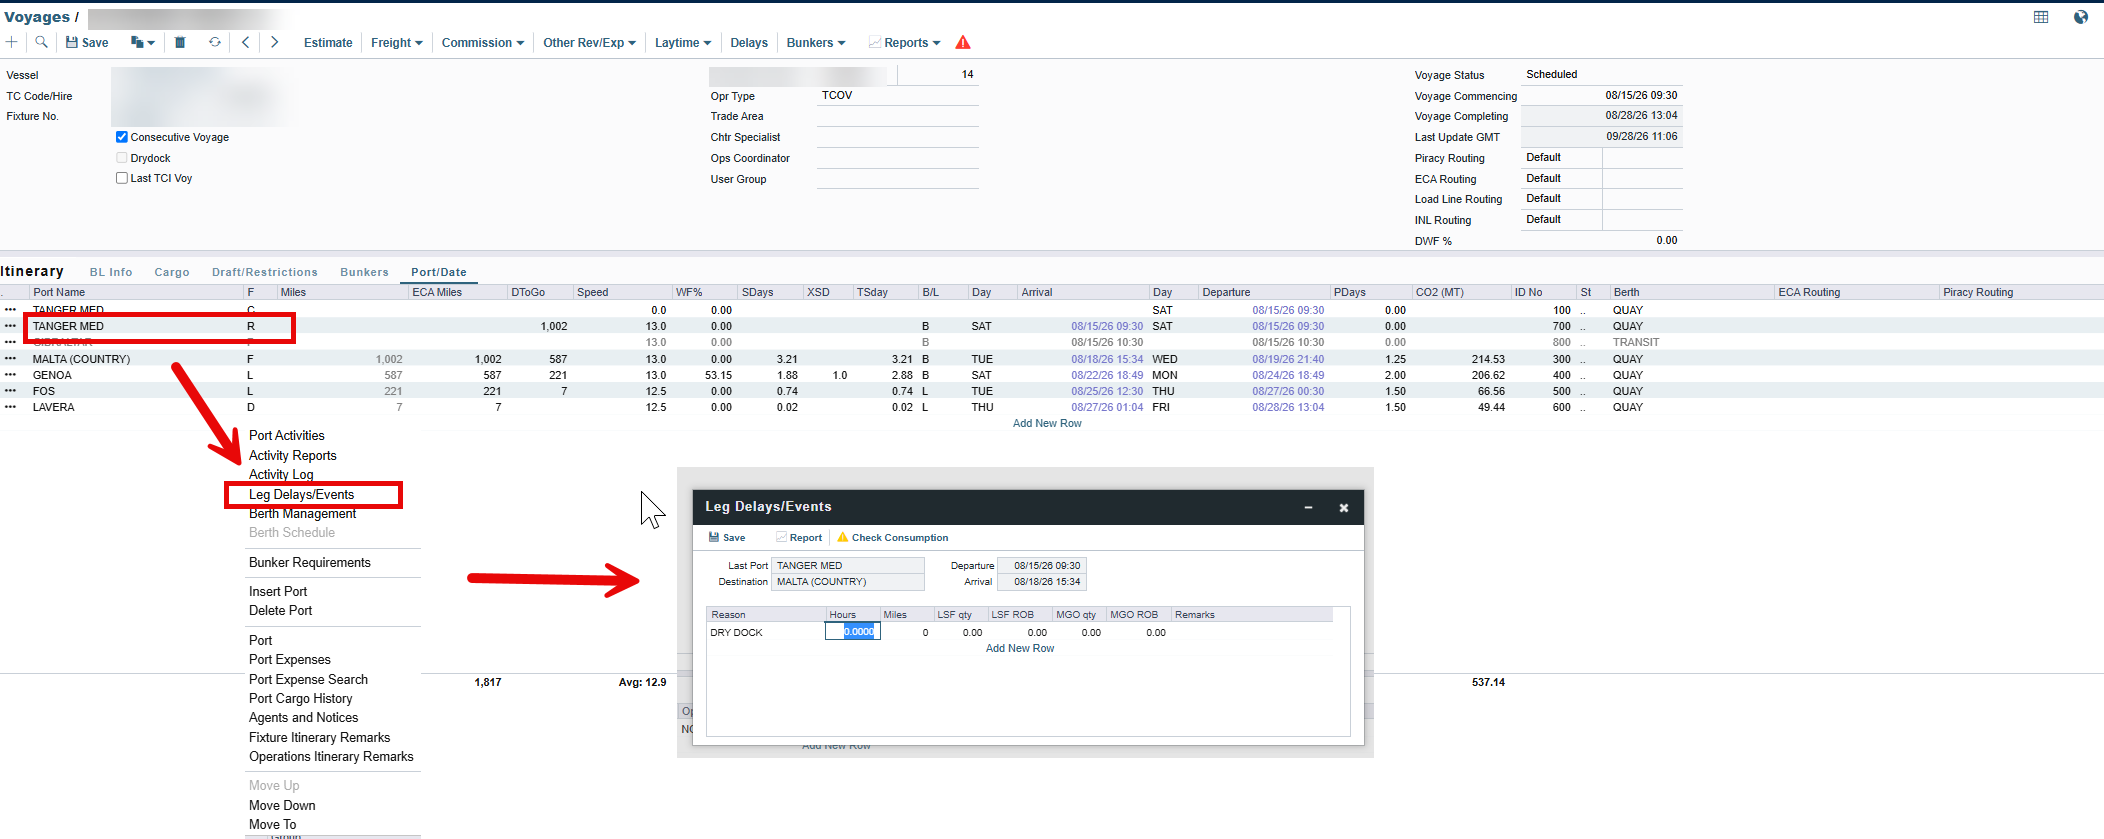The width and height of the screenshot is (2104, 839).
Task: Expand the copy dropdown next to Save
Action: [143, 42]
